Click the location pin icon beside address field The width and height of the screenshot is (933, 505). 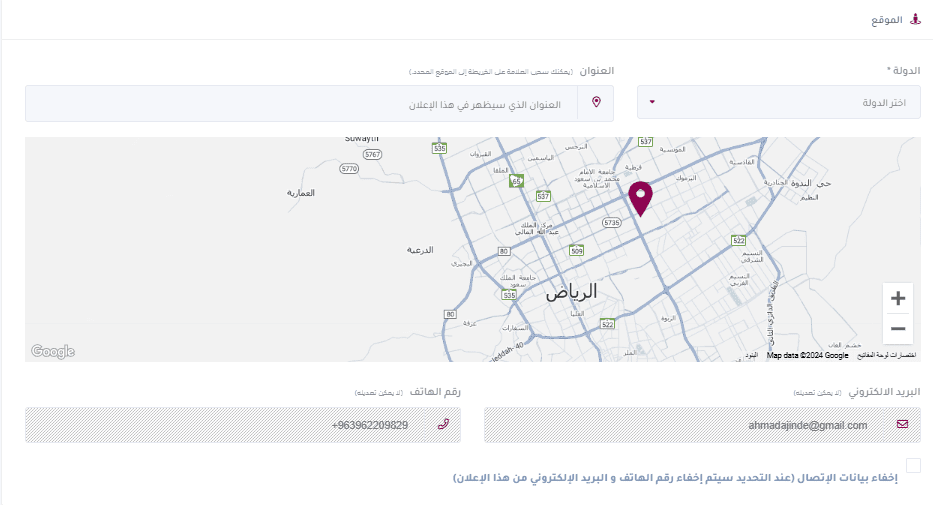coord(596,102)
